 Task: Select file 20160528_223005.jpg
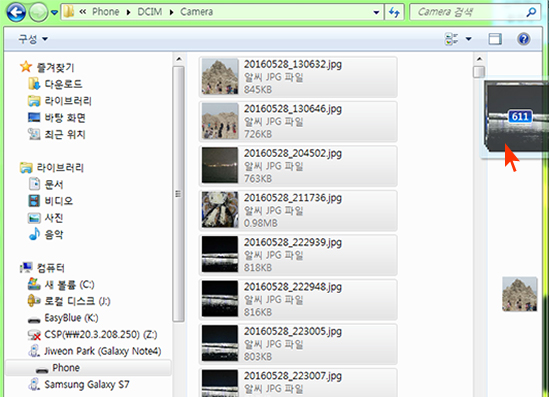pyautogui.click(x=298, y=343)
